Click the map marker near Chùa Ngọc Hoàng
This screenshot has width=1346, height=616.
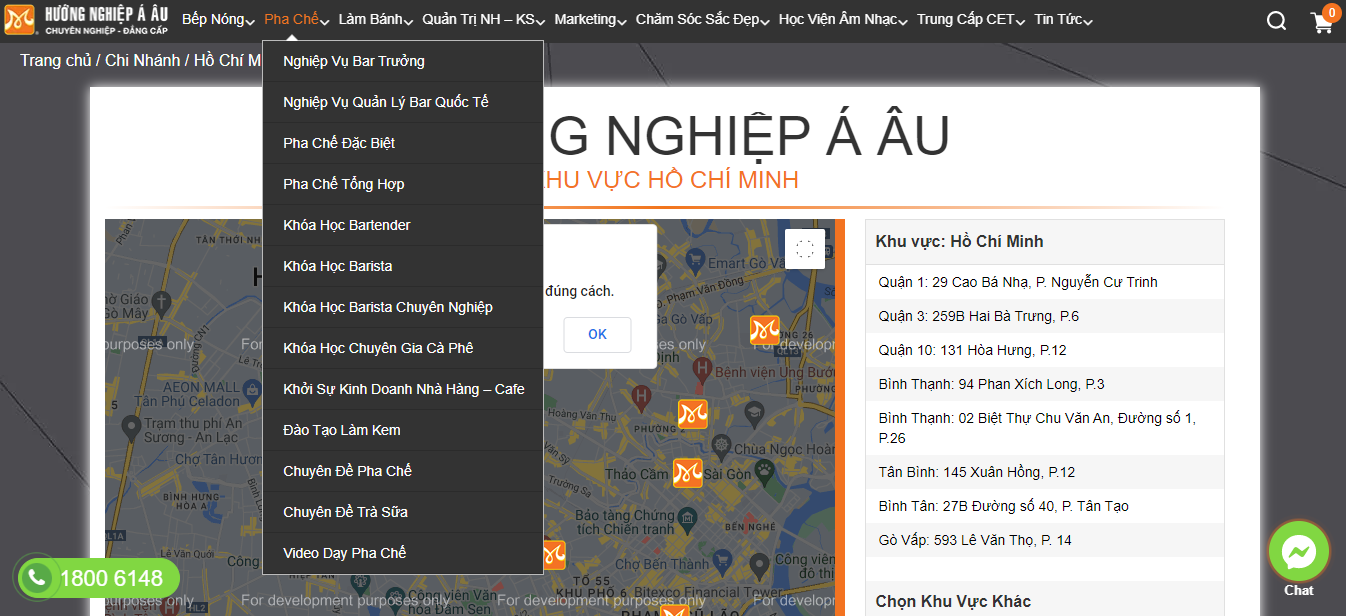click(x=693, y=414)
